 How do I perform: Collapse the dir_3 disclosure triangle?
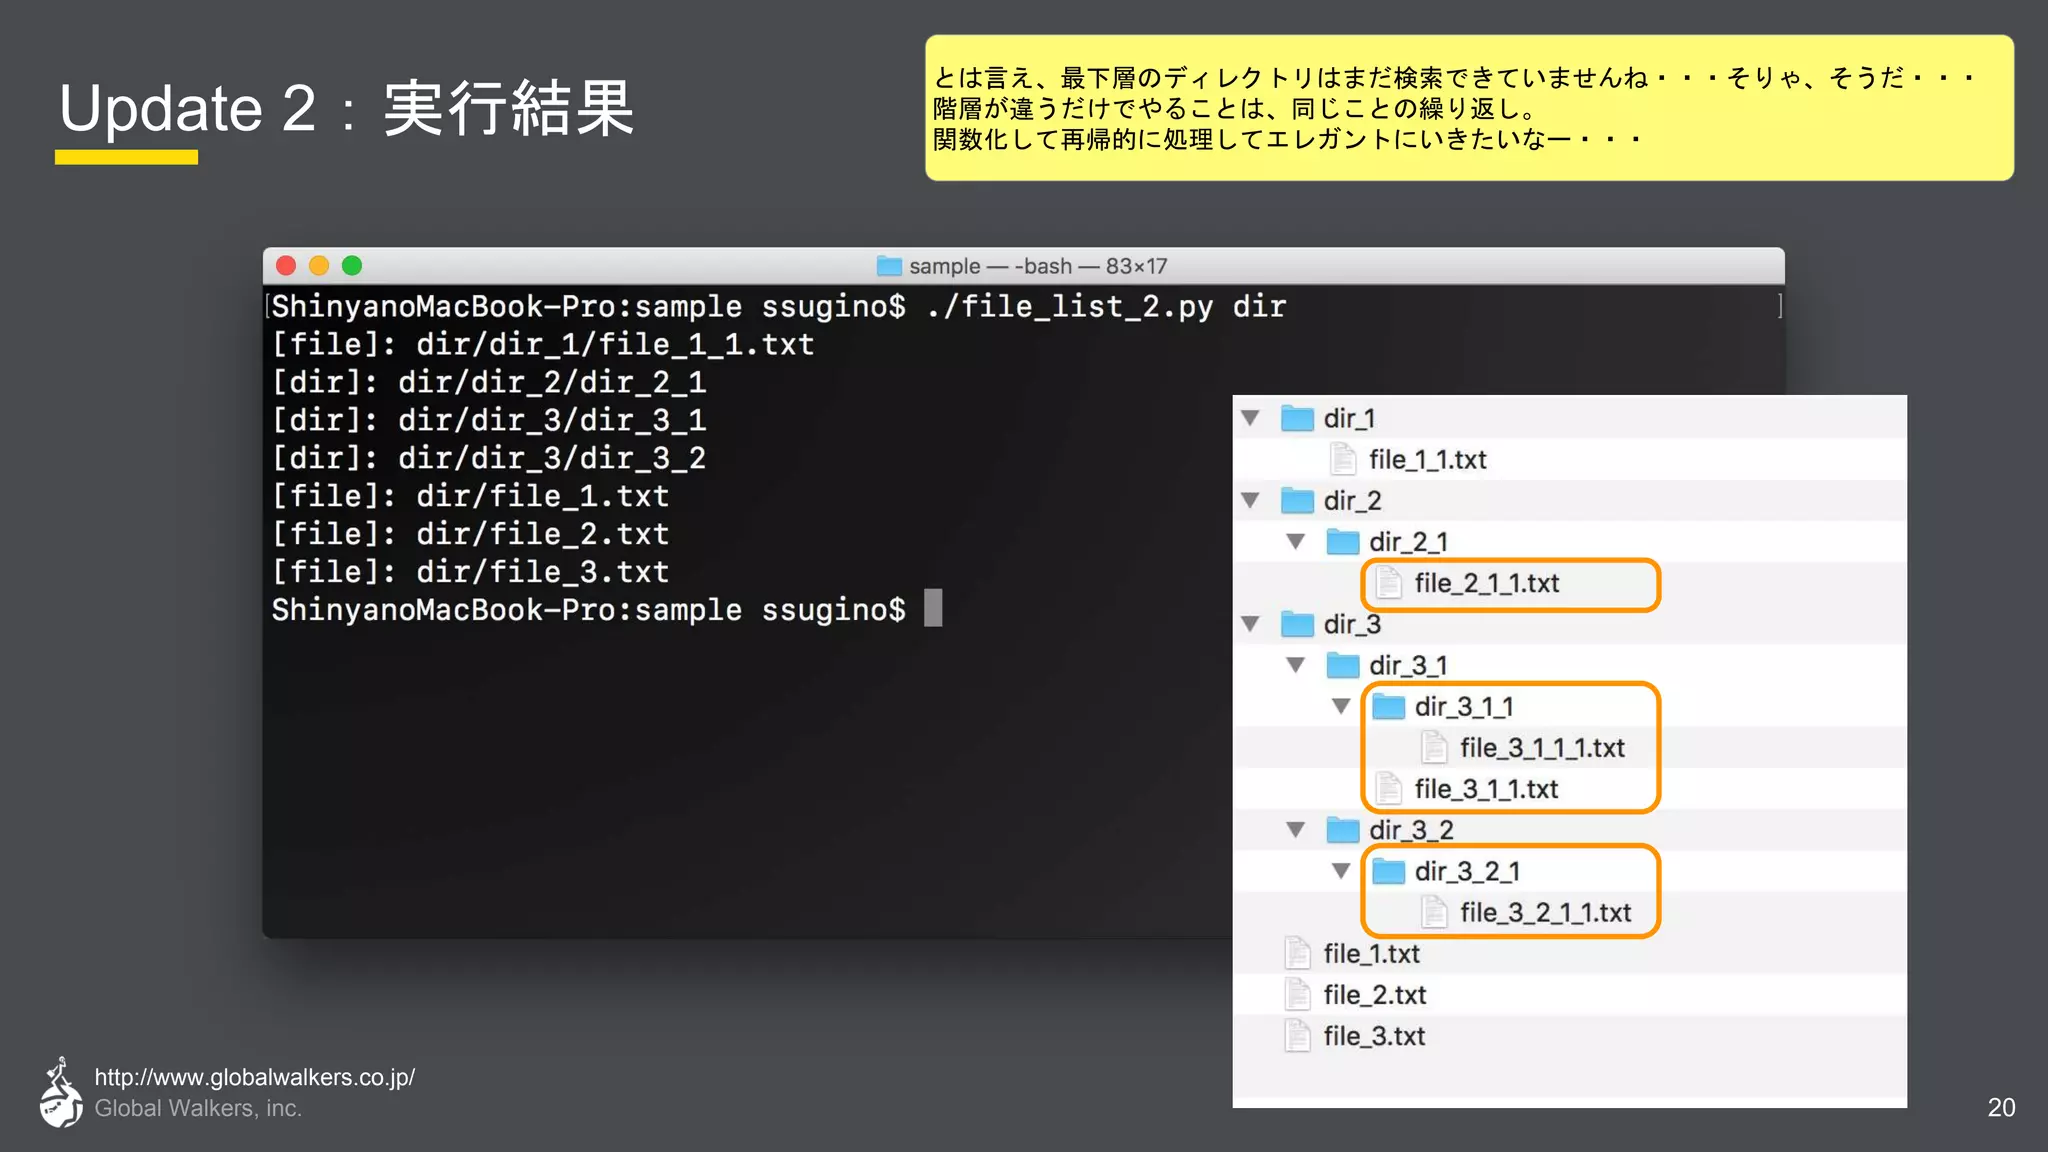[x=1250, y=624]
